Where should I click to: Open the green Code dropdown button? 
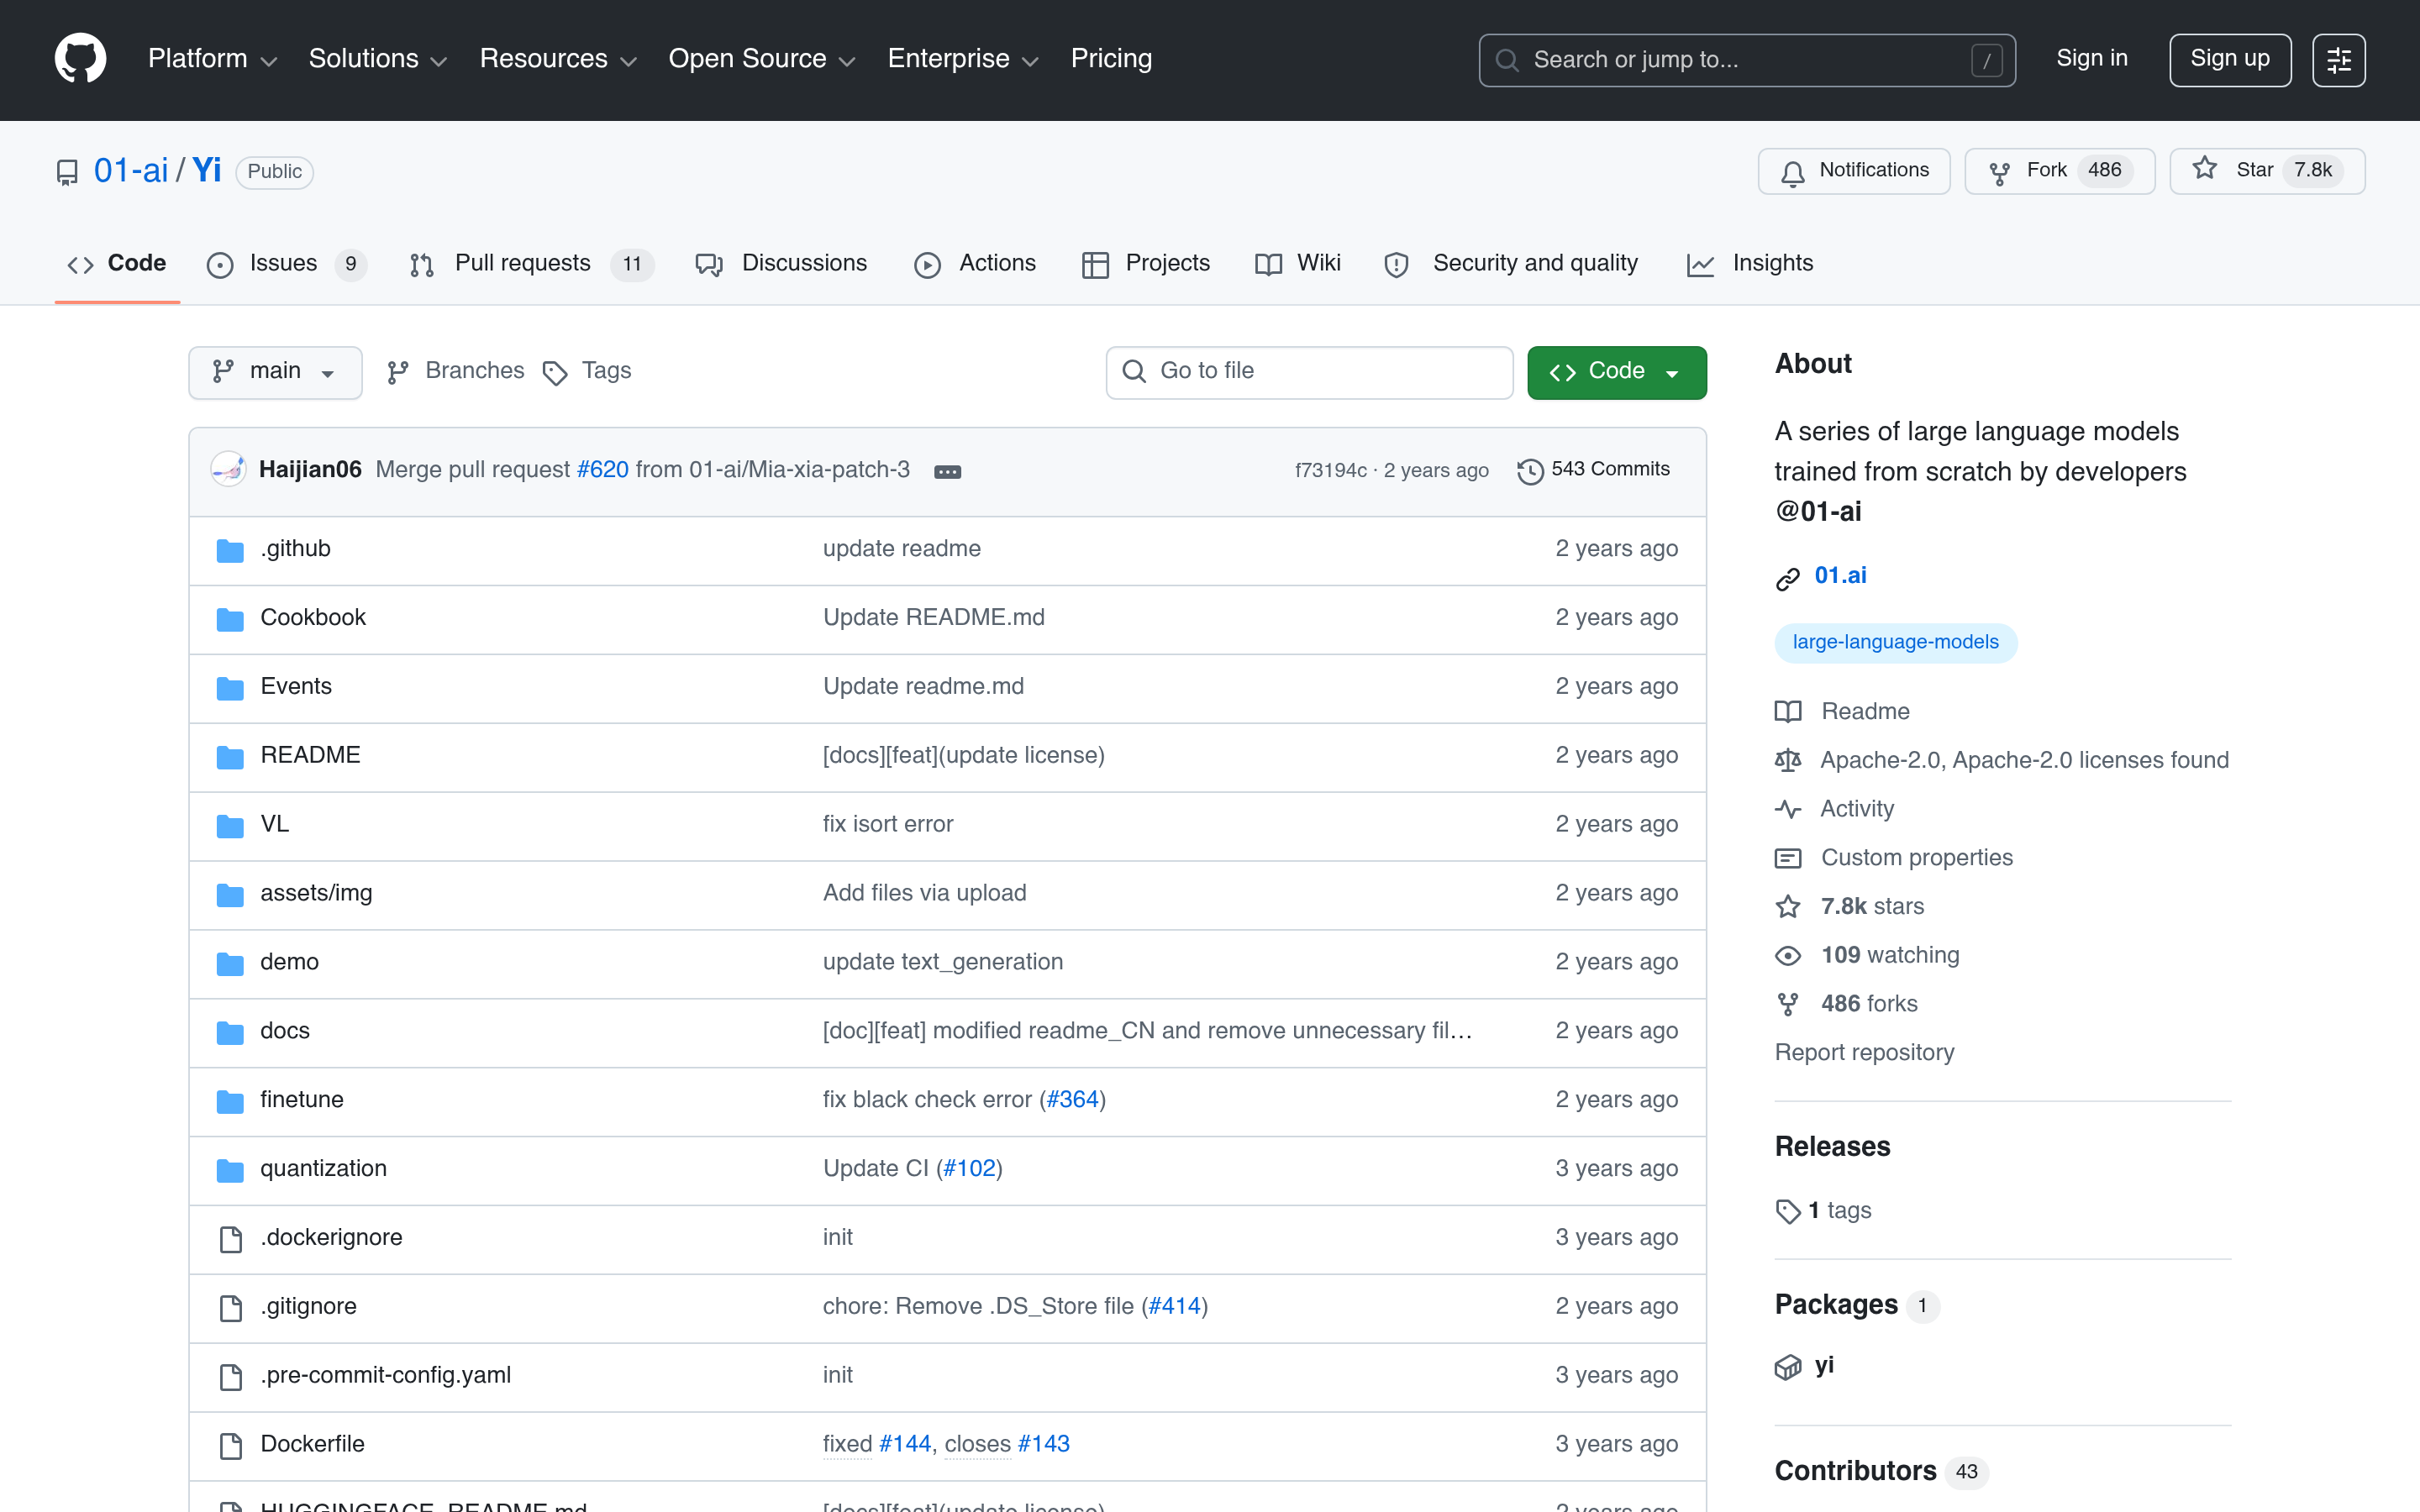coord(1616,372)
